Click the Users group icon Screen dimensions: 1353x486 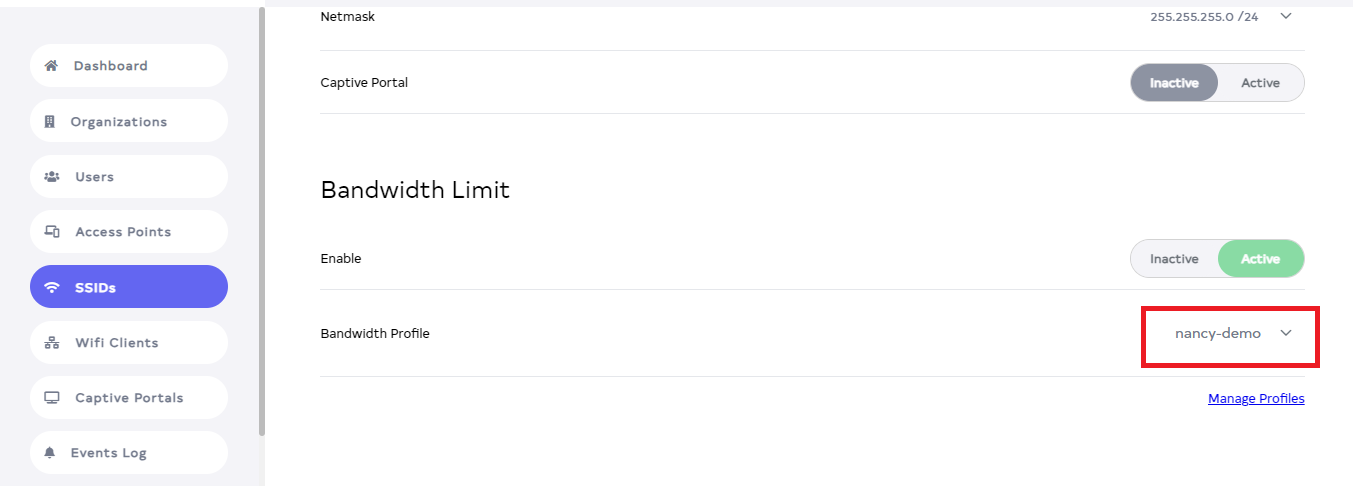52,177
